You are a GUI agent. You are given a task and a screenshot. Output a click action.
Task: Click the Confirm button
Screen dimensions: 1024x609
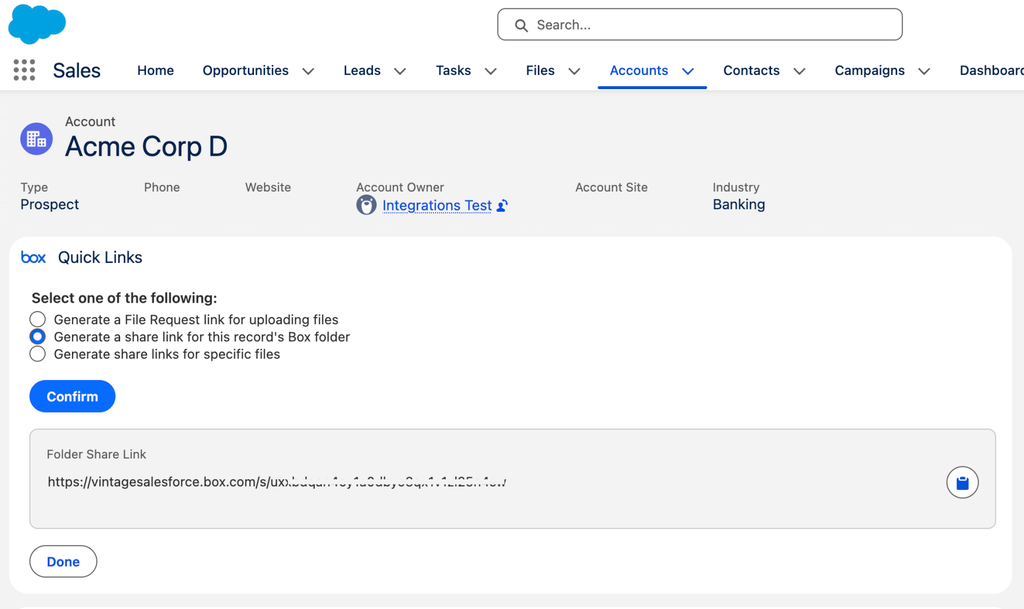72,396
